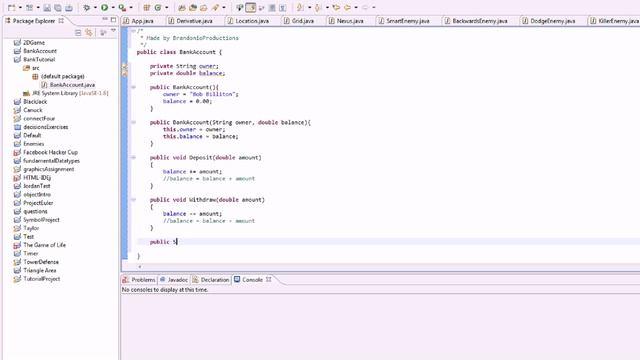Click the New Java Package icon
Image resolution: width=640 pixels, height=360 pixels.
tap(147, 7)
